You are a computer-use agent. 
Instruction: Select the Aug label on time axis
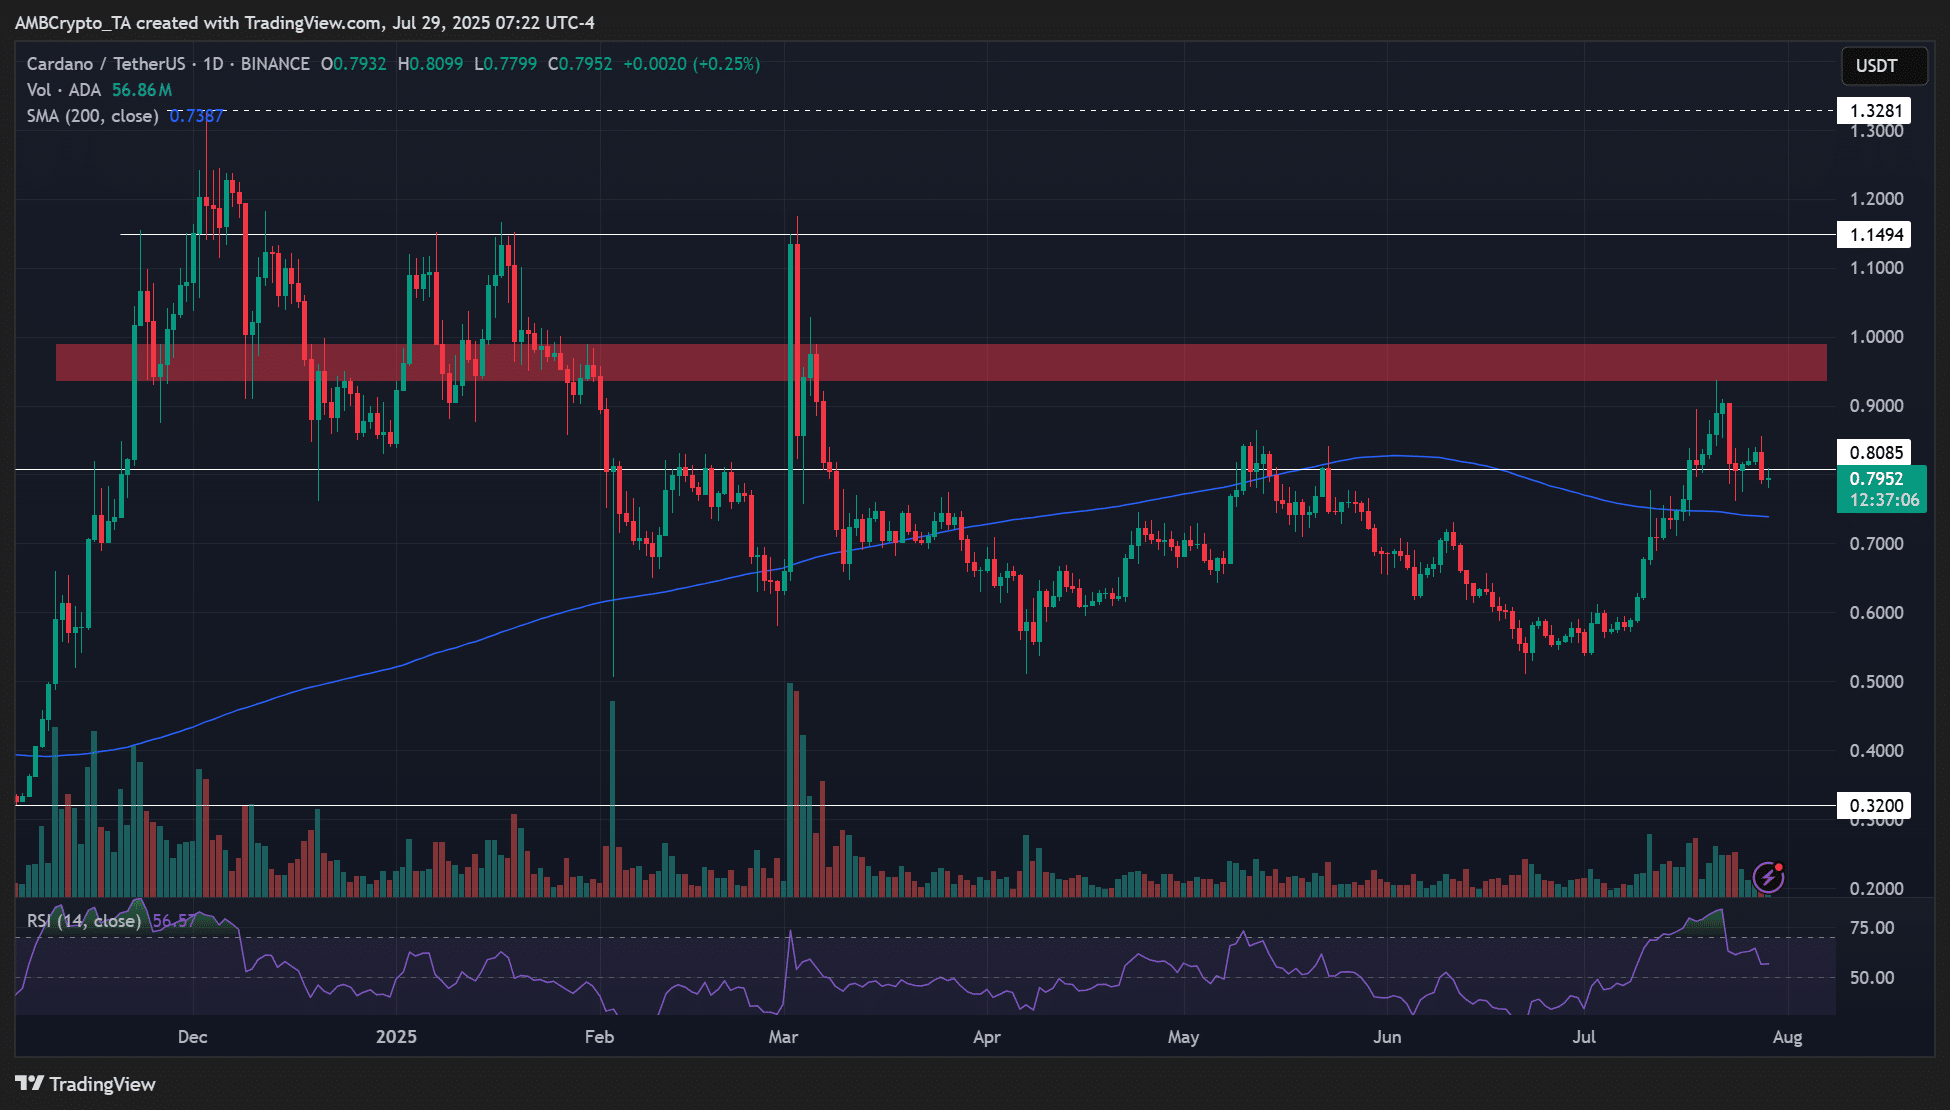click(1787, 1038)
